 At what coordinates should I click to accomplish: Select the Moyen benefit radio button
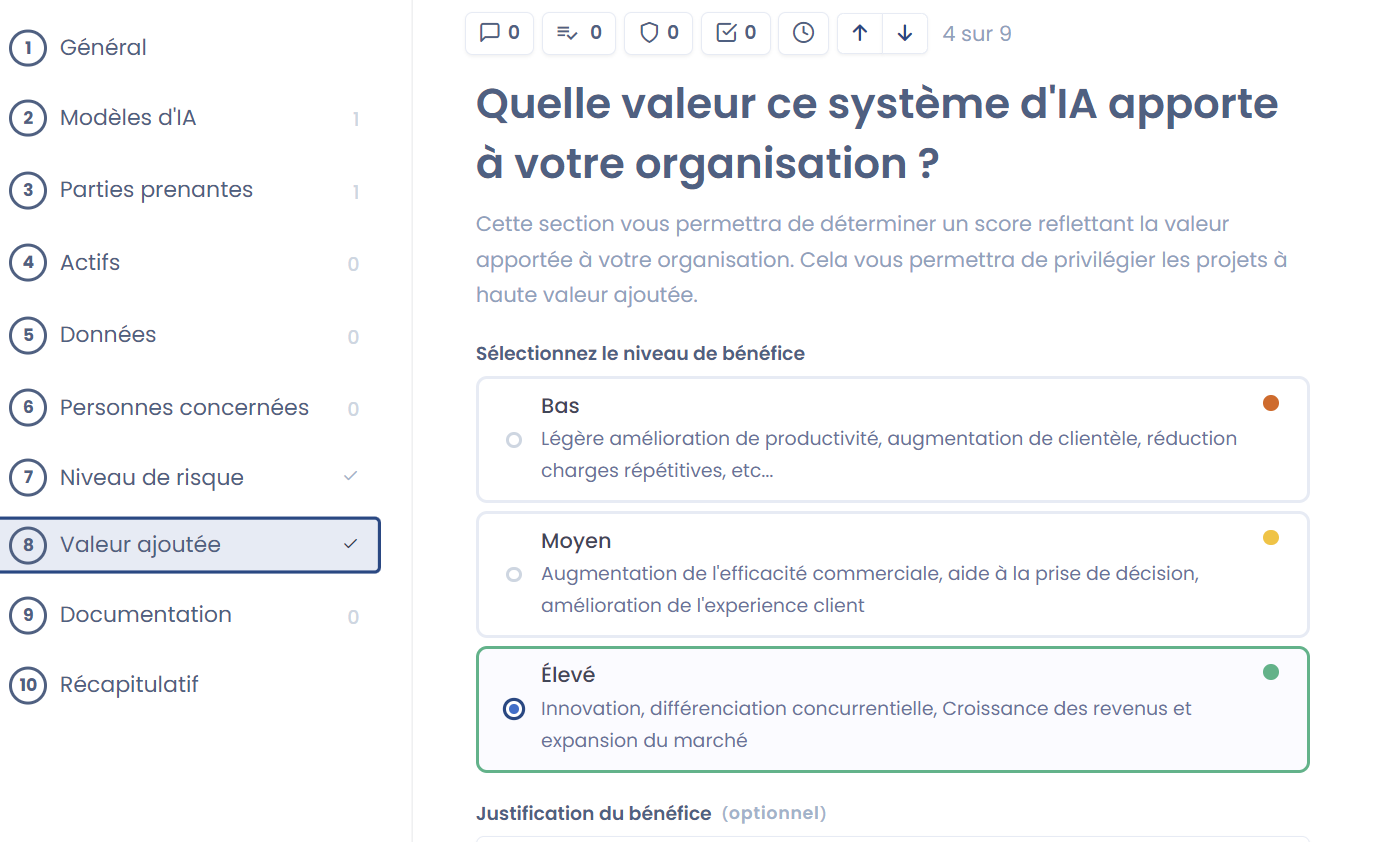click(x=514, y=575)
